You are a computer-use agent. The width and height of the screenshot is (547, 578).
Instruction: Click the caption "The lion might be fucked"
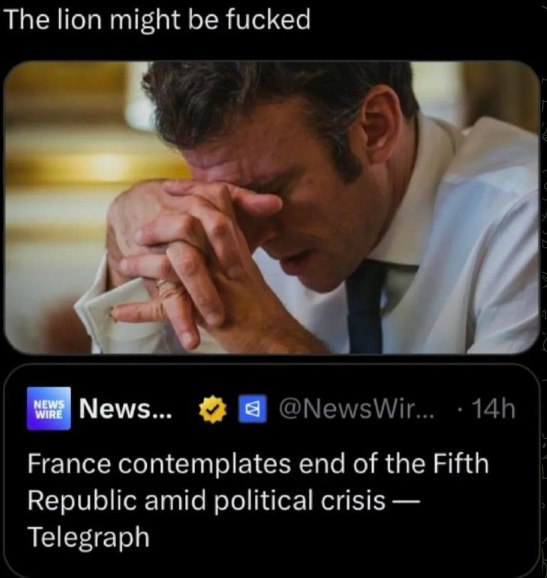coord(158,19)
